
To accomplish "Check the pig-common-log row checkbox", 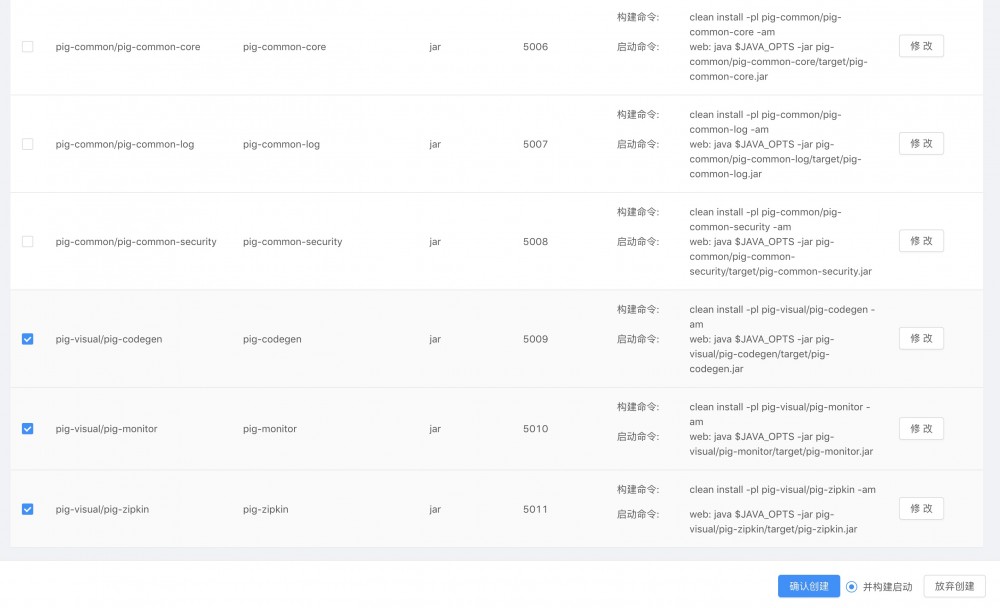I will [27, 144].
